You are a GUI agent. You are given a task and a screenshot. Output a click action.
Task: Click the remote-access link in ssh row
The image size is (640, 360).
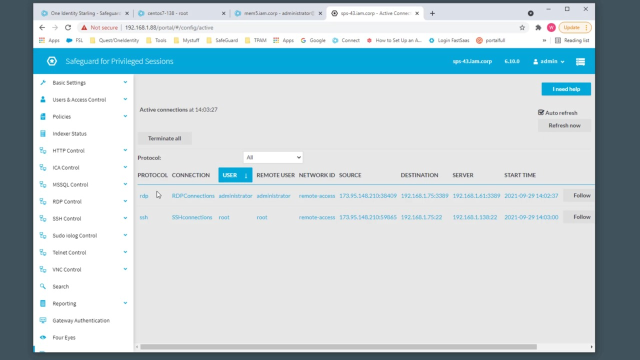point(317,217)
